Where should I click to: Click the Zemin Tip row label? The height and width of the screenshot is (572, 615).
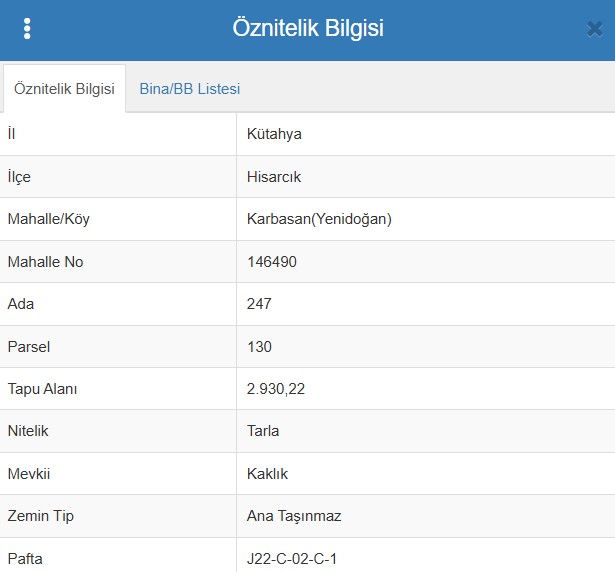tap(41, 516)
